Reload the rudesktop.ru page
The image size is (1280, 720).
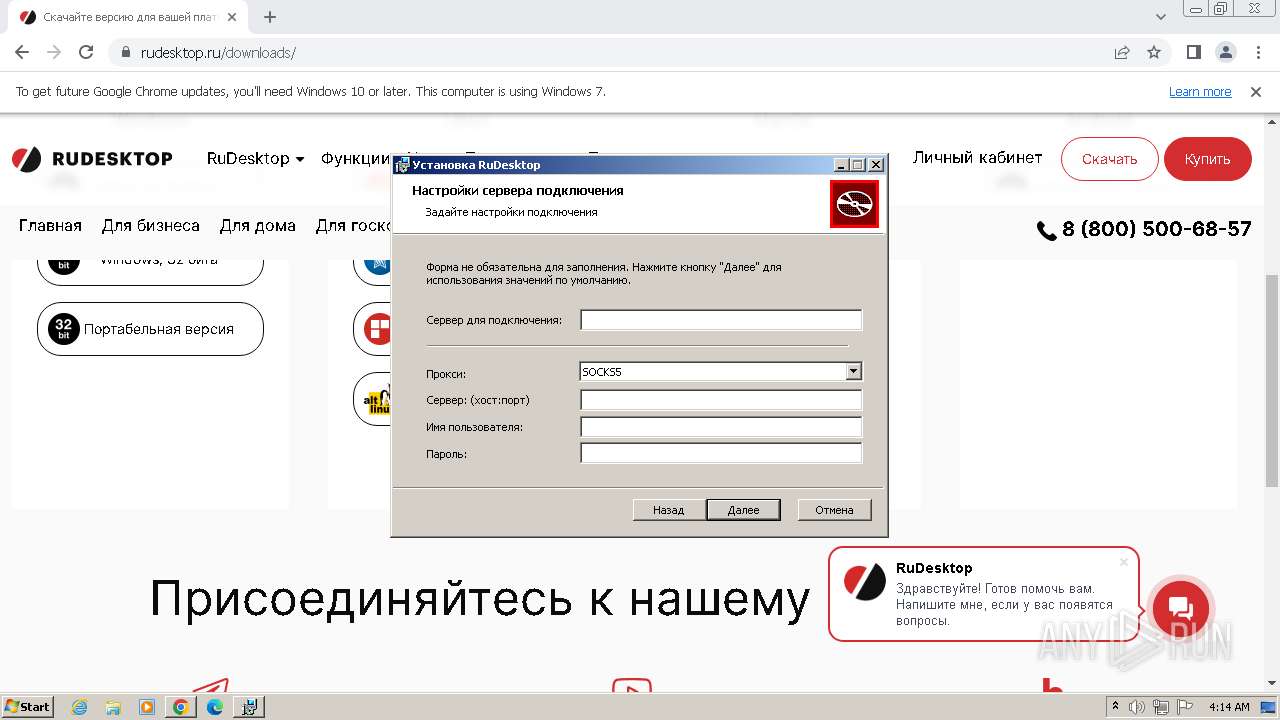86,52
